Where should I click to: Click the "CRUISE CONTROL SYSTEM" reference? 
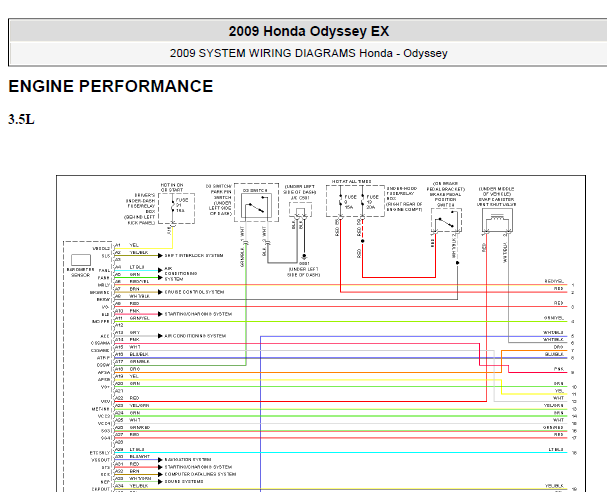tap(194, 292)
